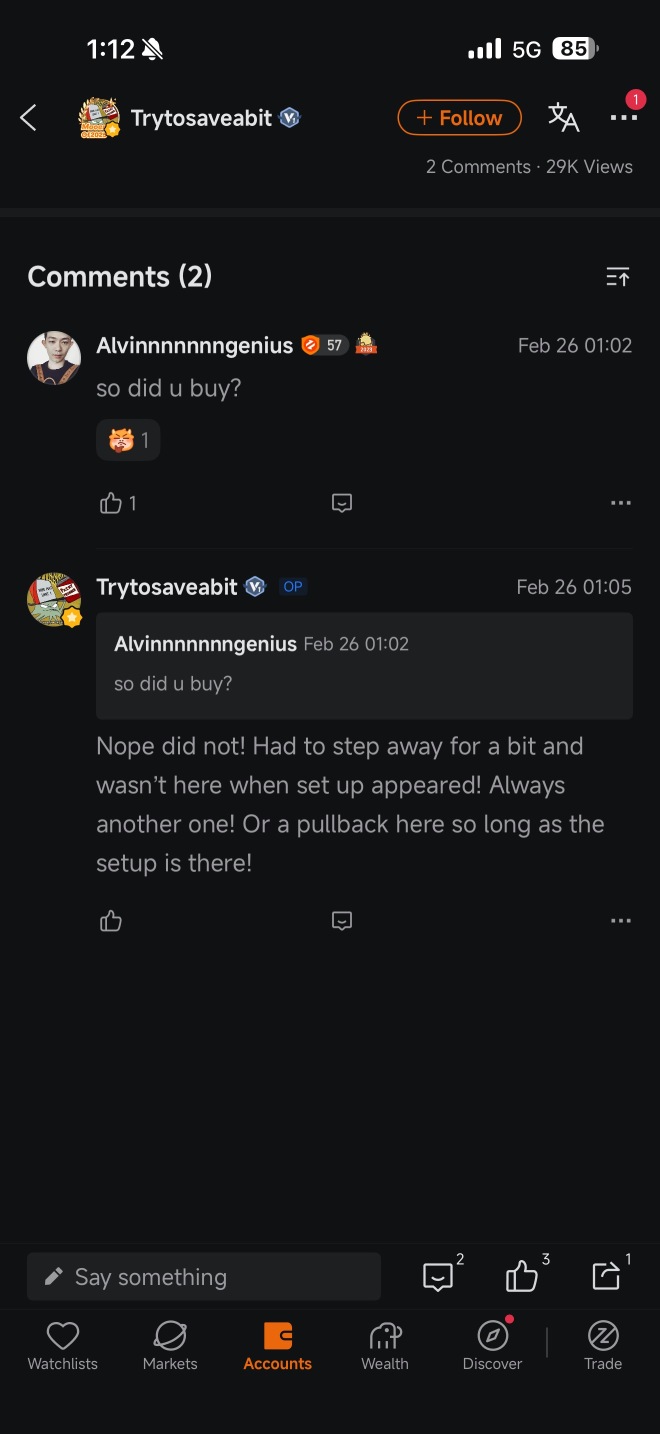Reply to Trytosaveabit's comment
660x1434 pixels.
342,921
